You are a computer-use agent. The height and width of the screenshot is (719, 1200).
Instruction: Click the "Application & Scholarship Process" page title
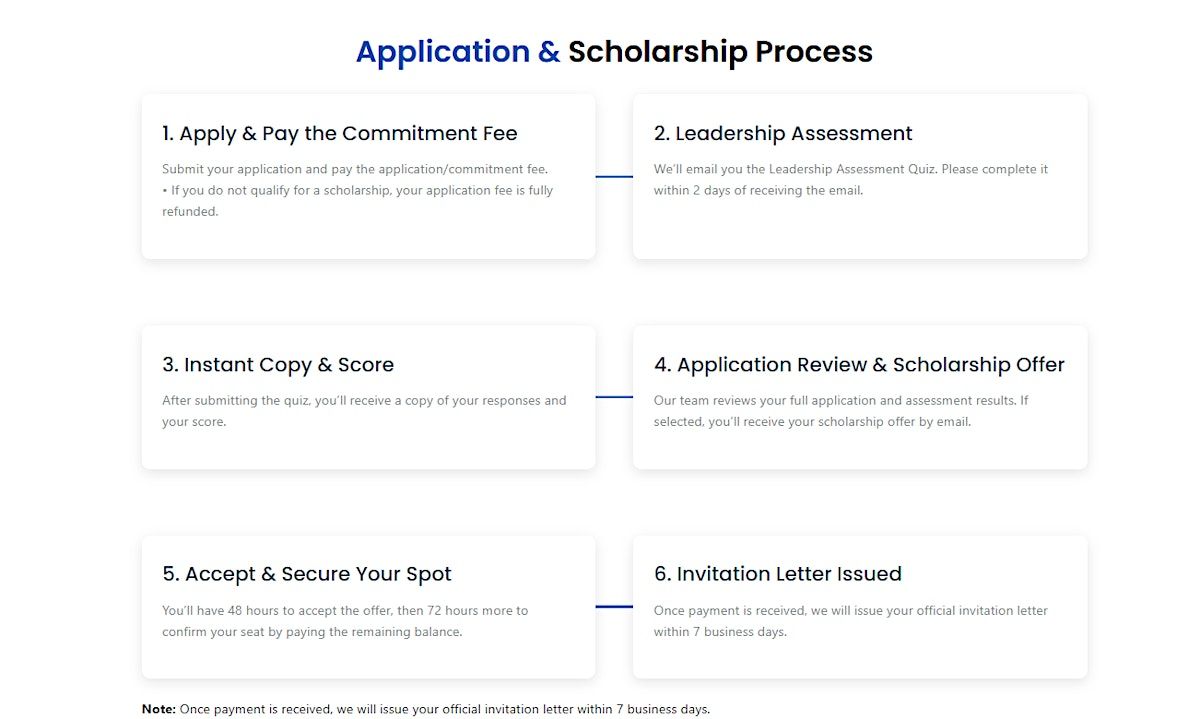pyautogui.click(x=614, y=52)
